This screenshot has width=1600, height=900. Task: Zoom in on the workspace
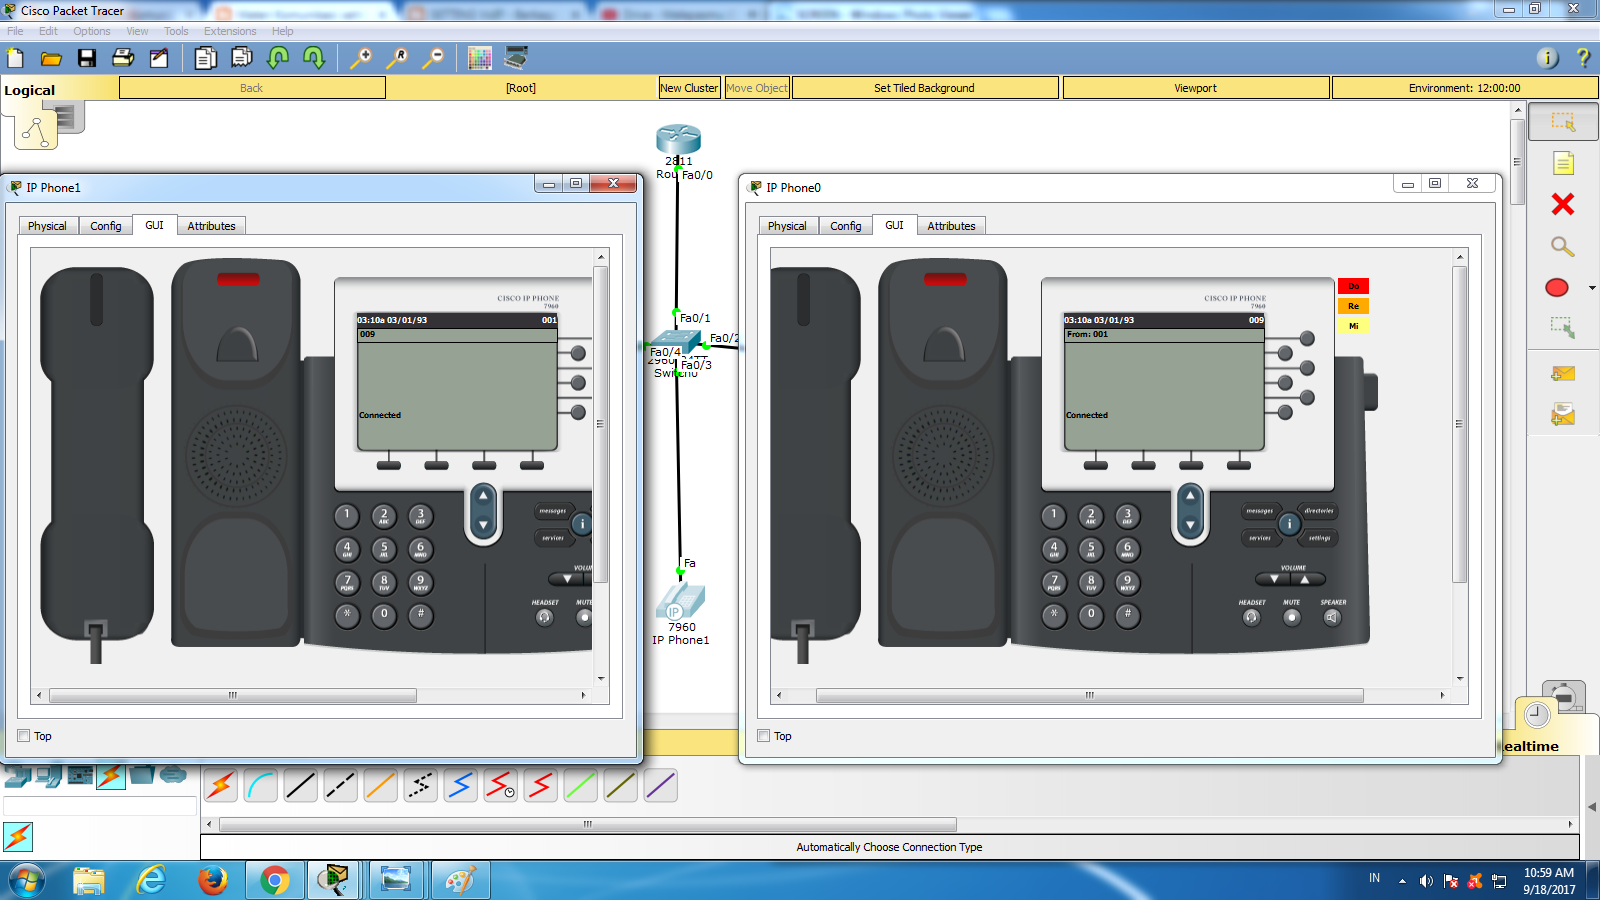pyautogui.click(x=360, y=58)
